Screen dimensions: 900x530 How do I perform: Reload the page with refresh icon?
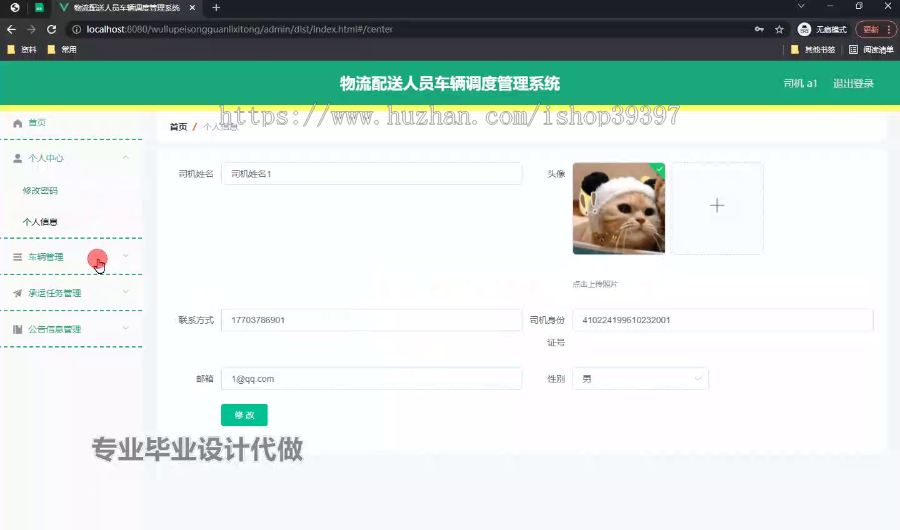pyautogui.click(x=51, y=29)
